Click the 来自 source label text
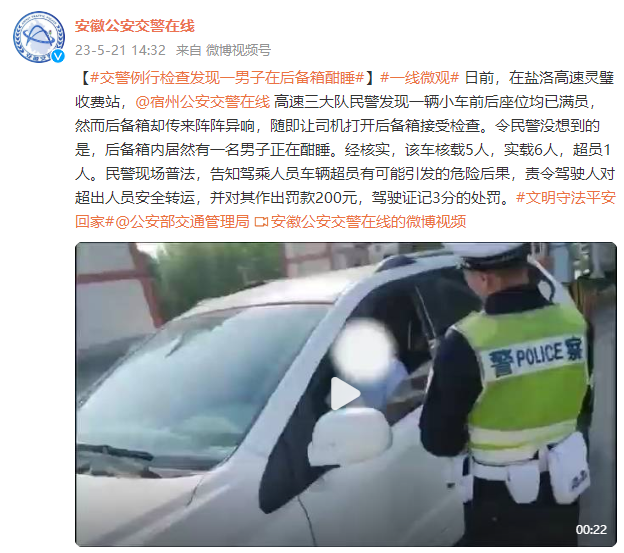Screen dimensions: 624x553 tap(189, 51)
